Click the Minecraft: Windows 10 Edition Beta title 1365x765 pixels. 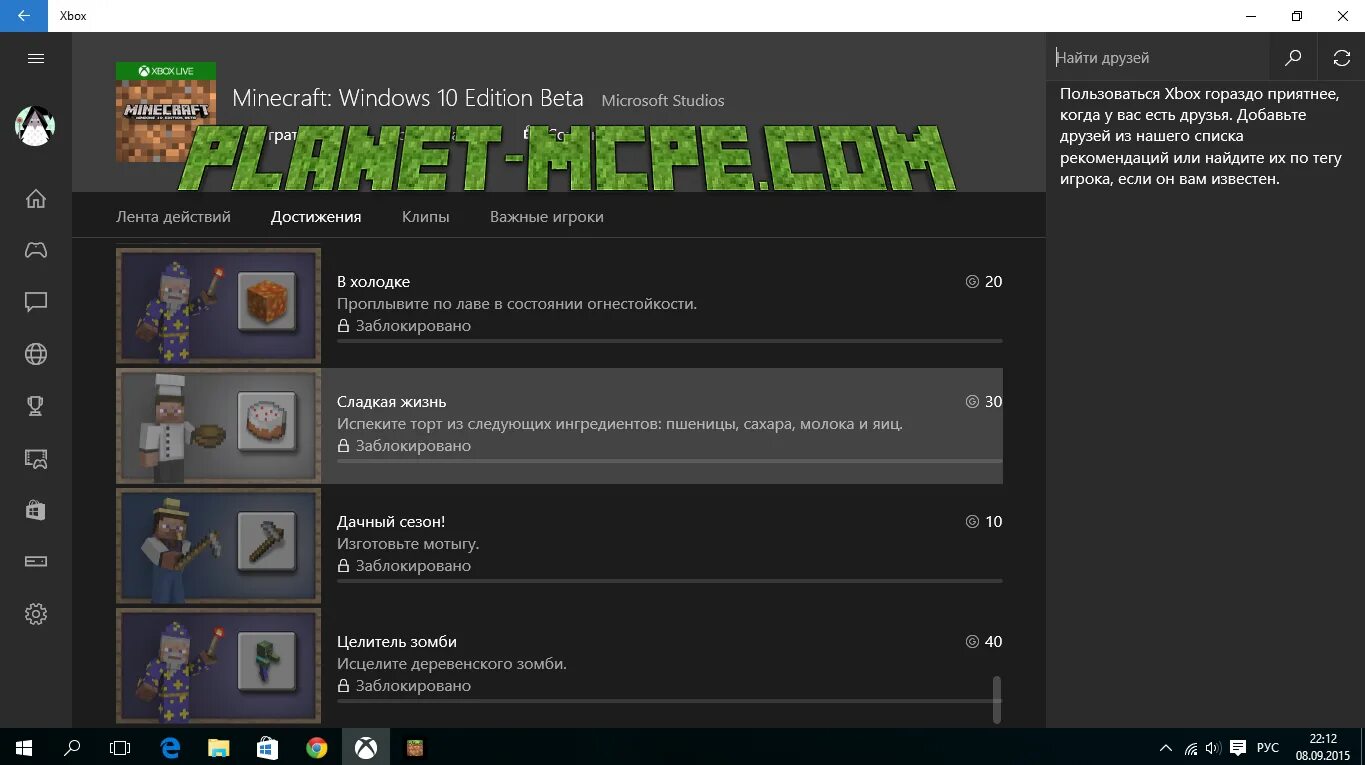[408, 98]
